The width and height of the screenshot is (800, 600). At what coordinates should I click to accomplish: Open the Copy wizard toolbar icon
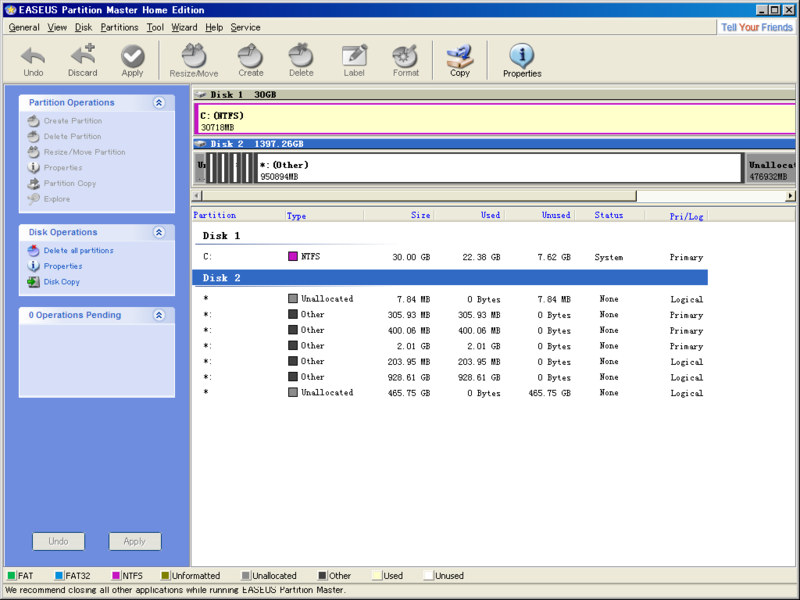[460, 61]
